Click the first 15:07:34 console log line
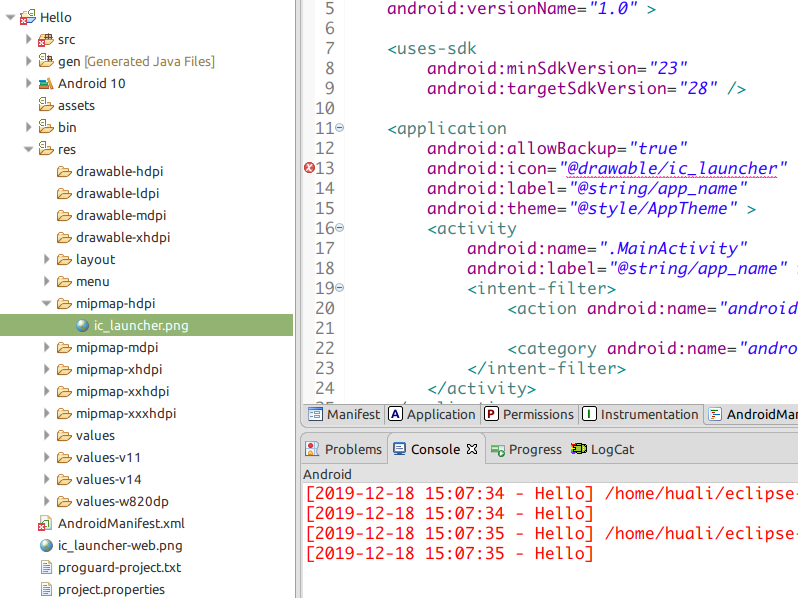 tap(551, 493)
